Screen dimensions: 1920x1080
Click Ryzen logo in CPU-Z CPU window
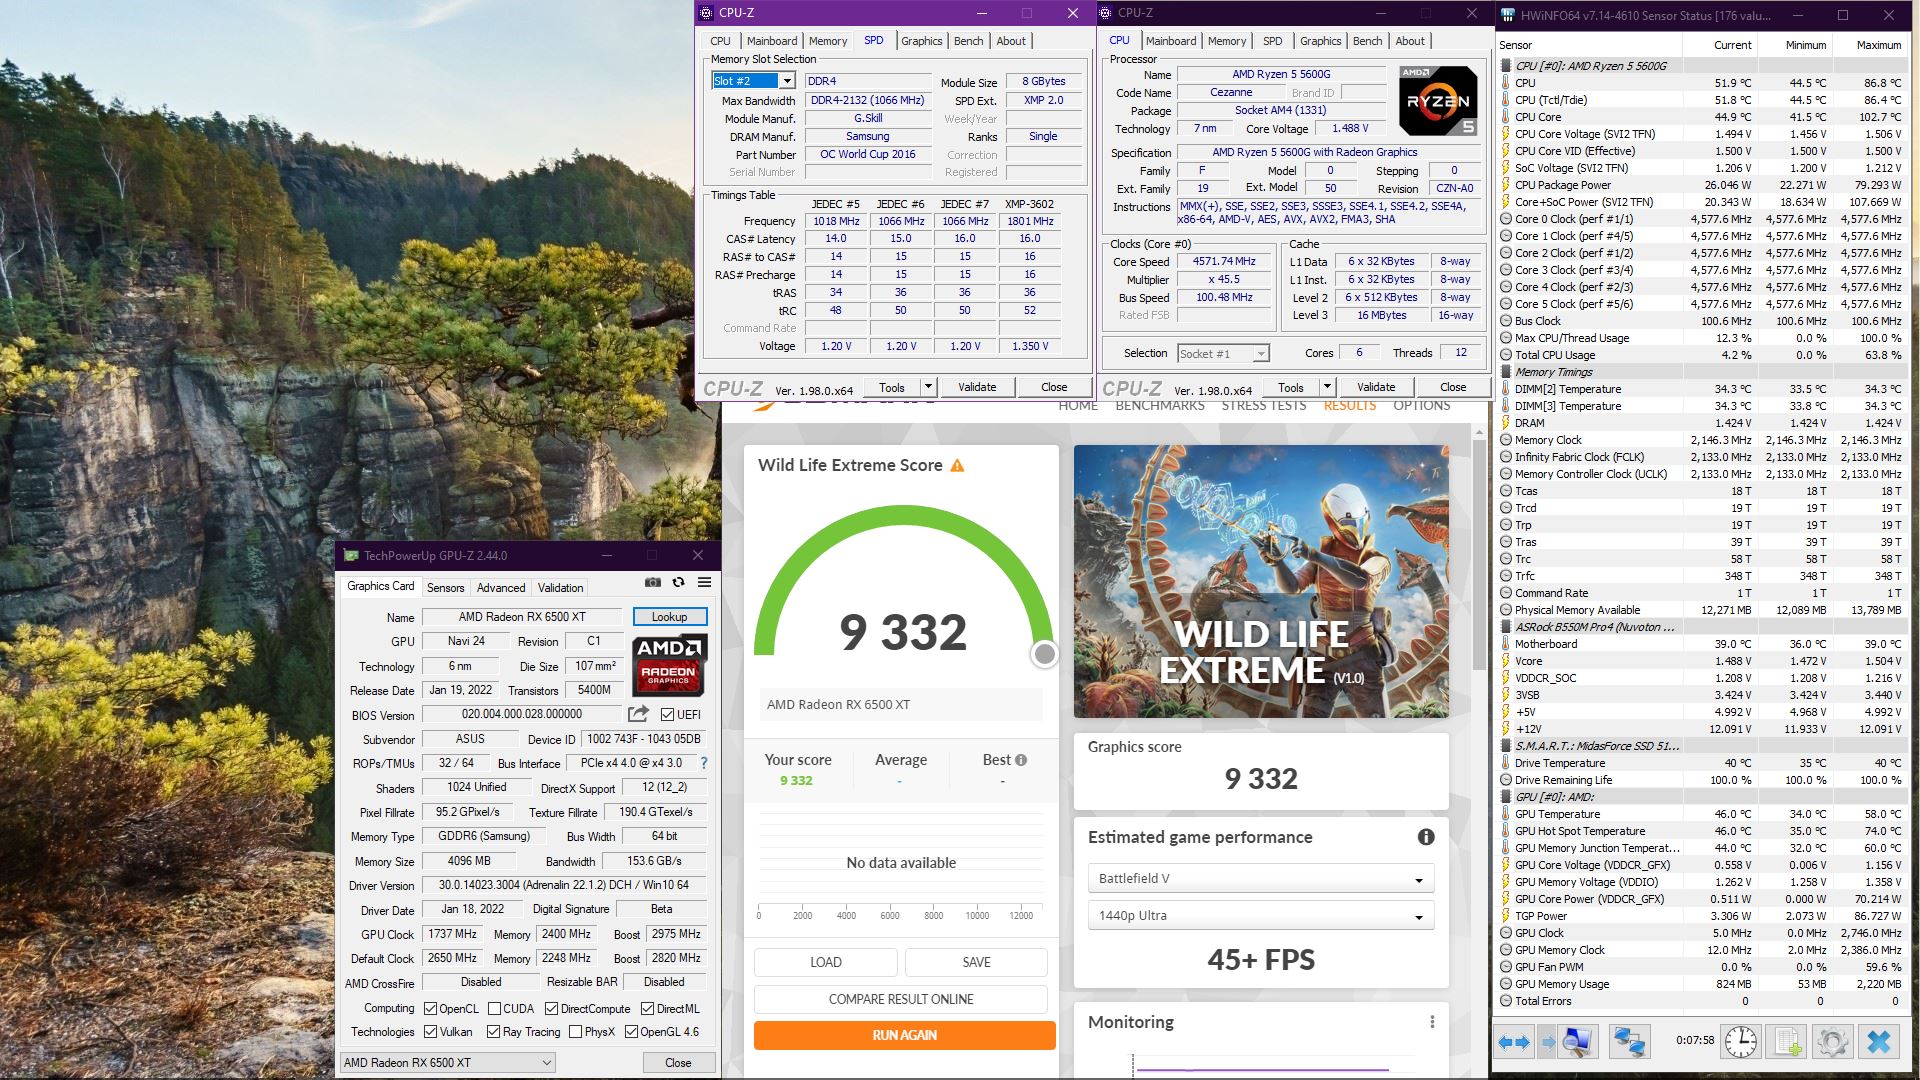[1437, 101]
